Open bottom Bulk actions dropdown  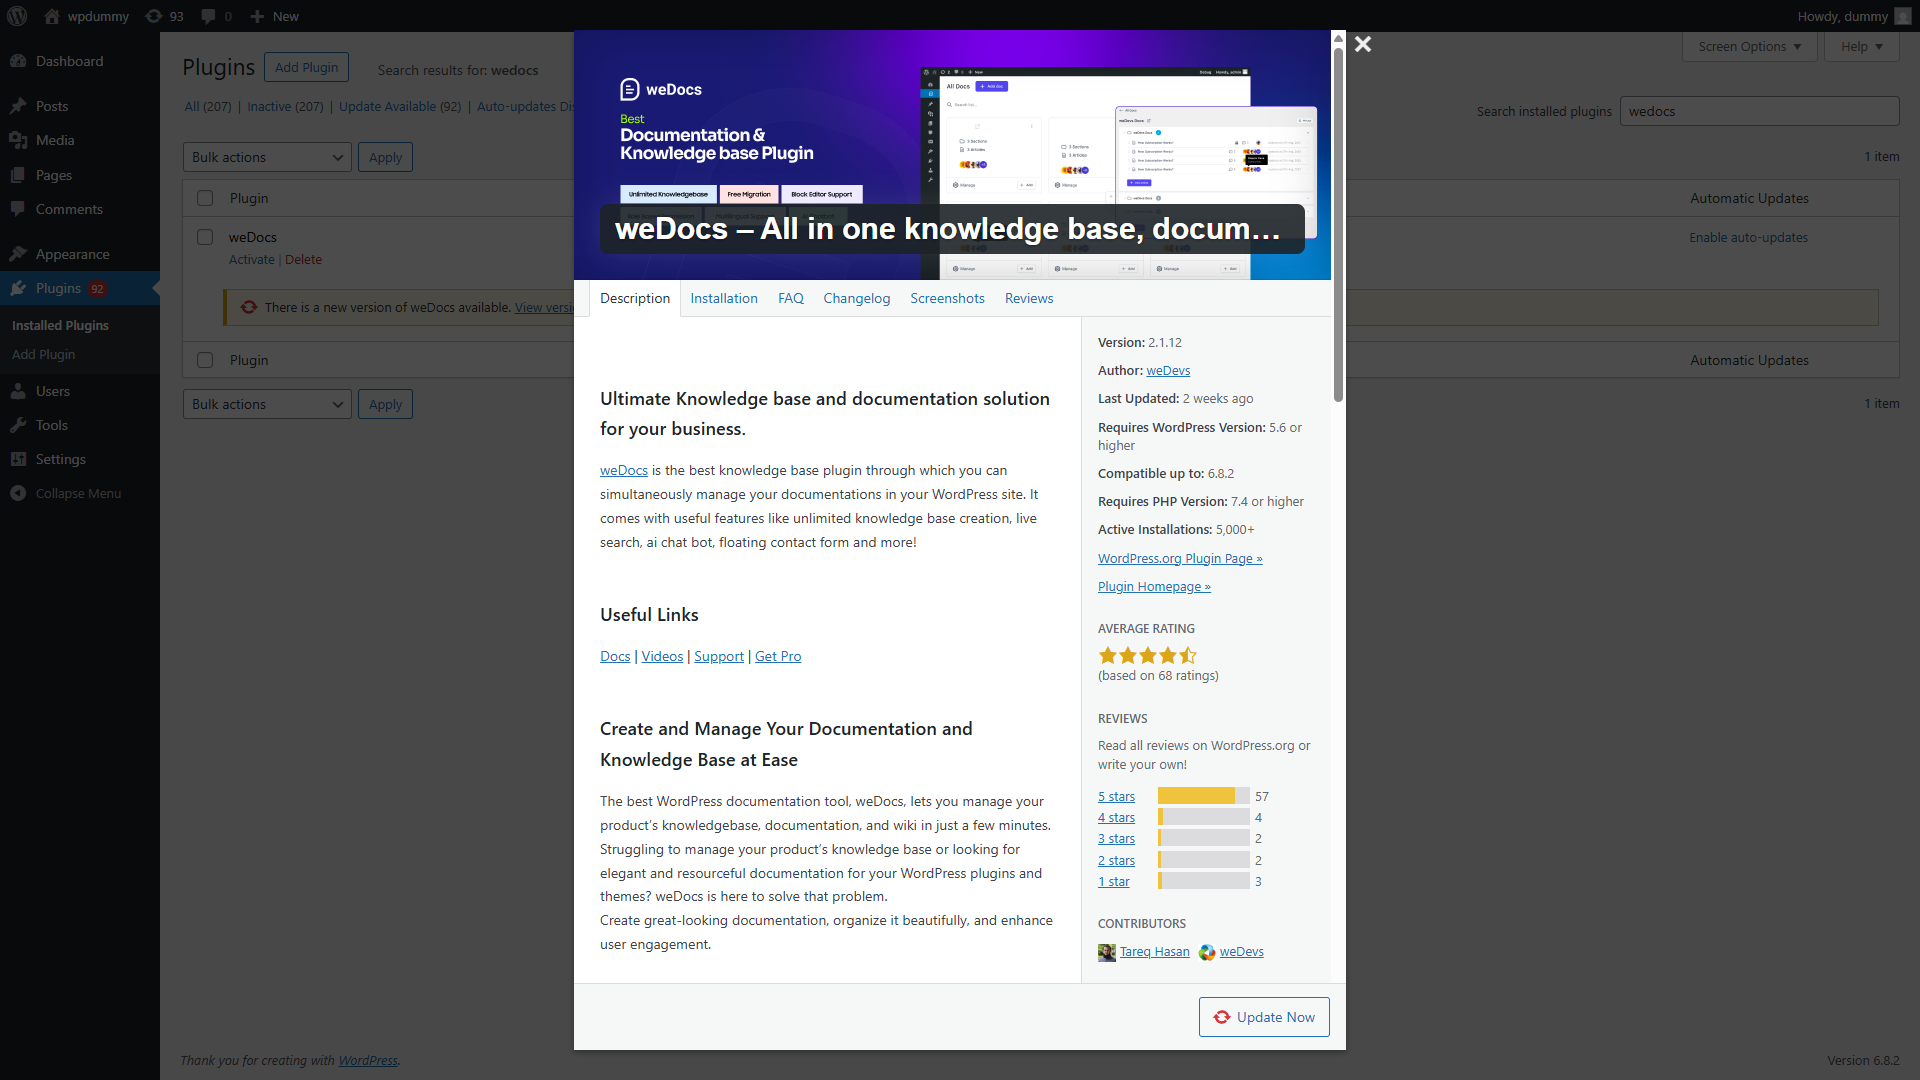[x=267, y=404]
